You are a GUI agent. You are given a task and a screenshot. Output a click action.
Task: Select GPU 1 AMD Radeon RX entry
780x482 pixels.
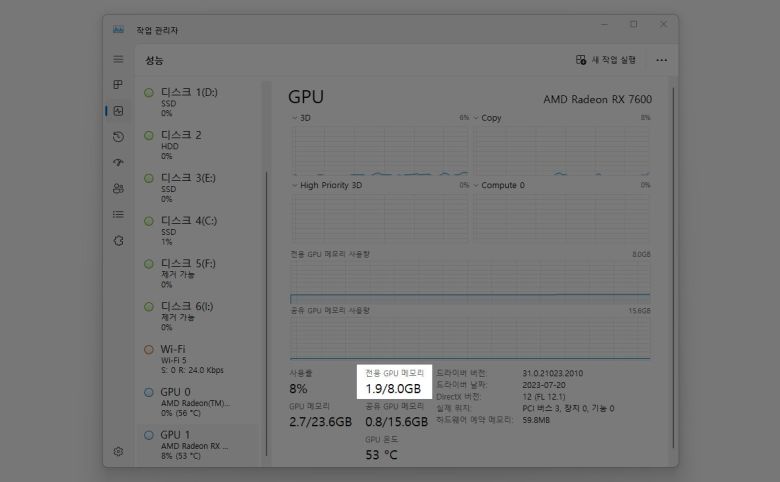coord(199,445)
